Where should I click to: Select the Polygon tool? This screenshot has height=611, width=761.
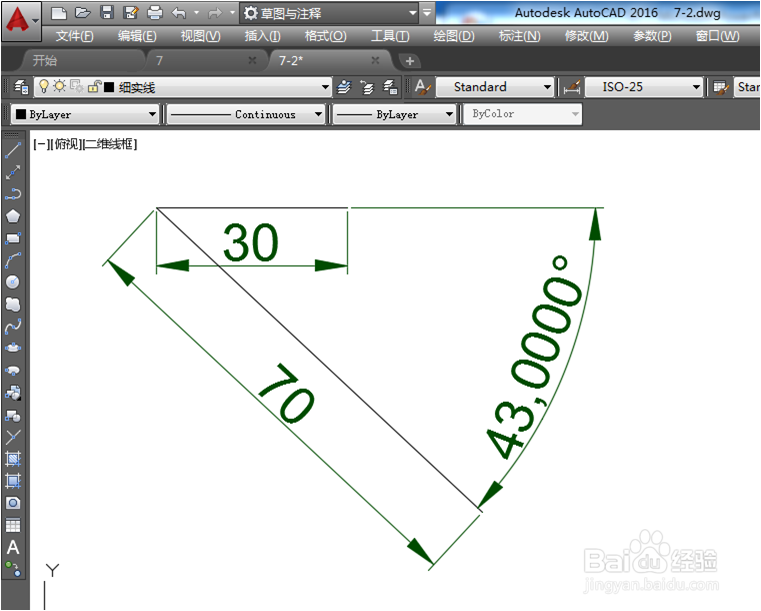[13, 216]
